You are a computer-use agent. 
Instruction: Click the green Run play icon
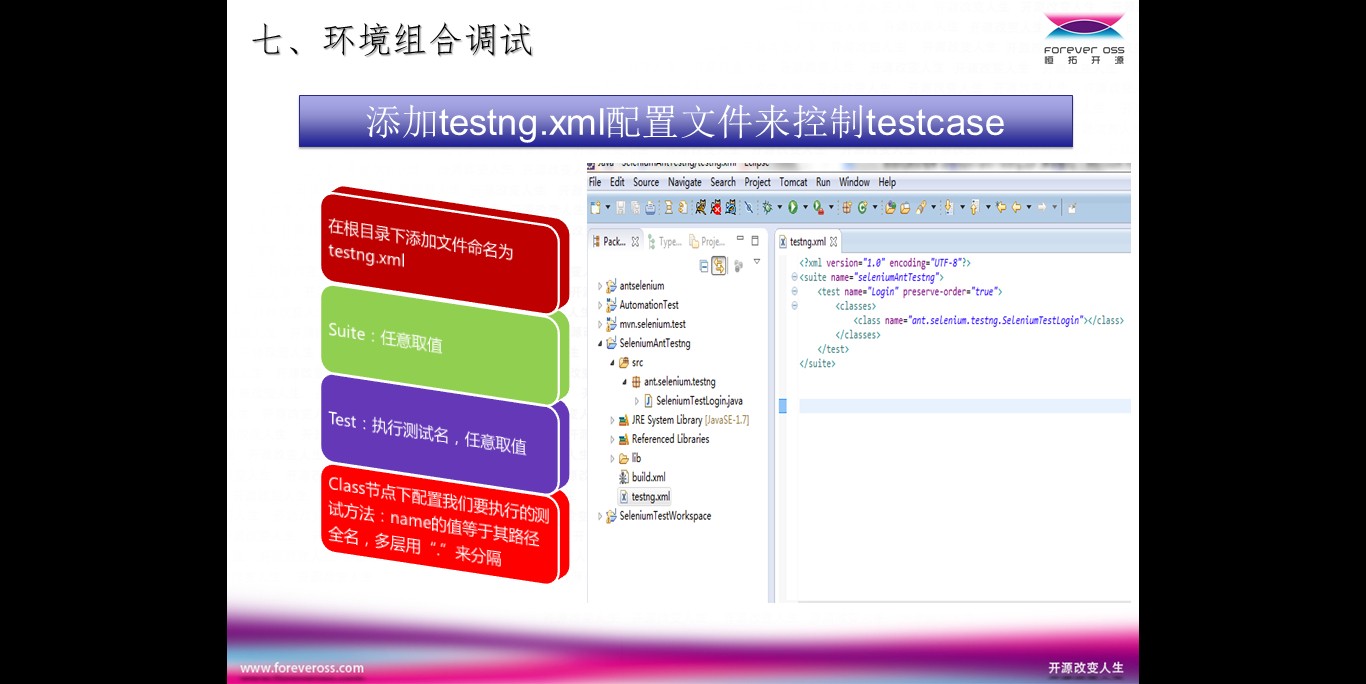793,207
